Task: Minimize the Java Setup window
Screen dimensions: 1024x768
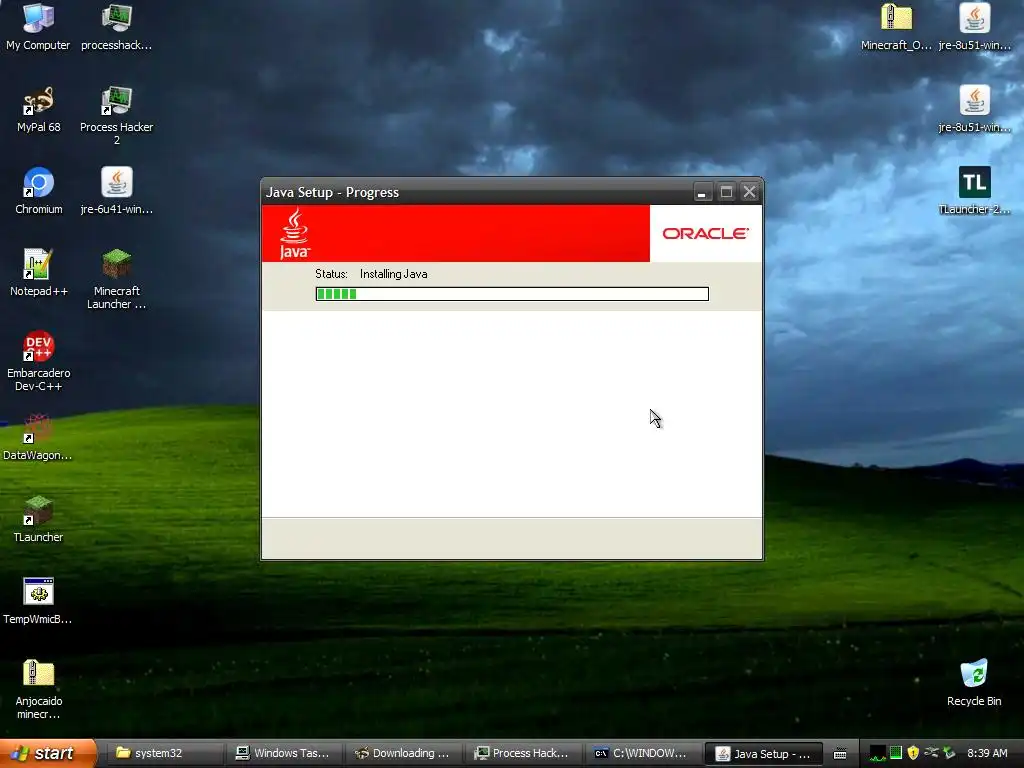Action: pos(702,192)
